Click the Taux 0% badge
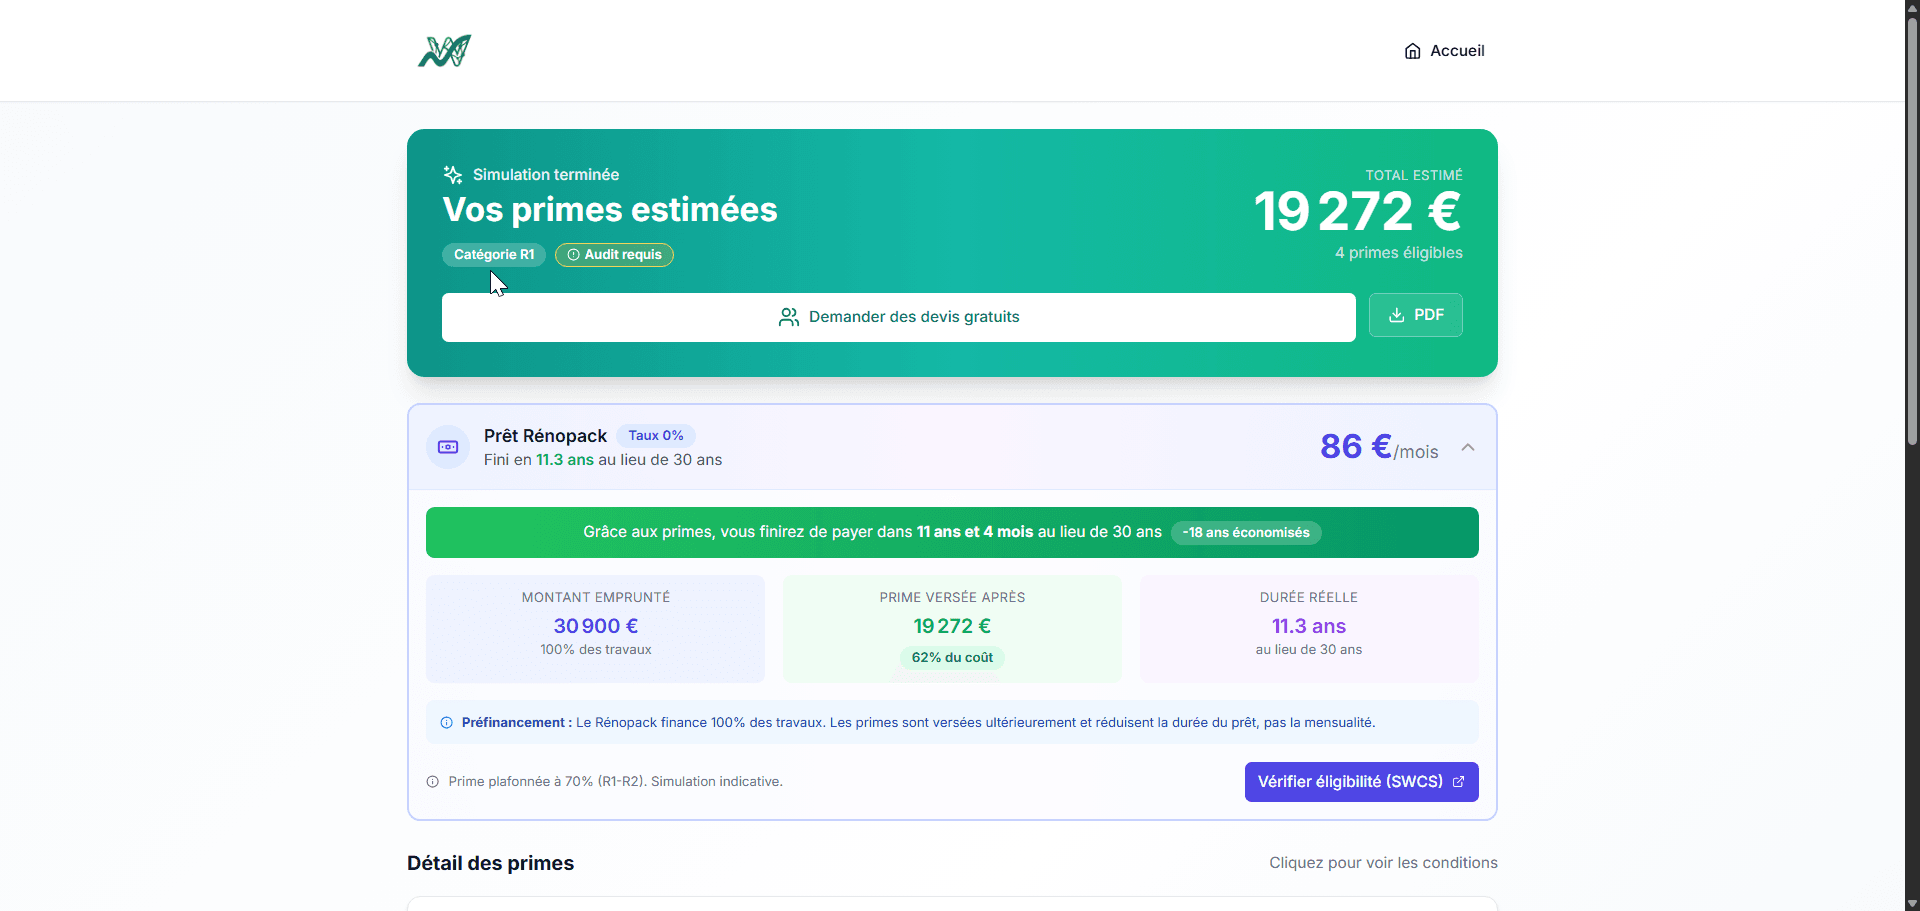 coord(655,436)
